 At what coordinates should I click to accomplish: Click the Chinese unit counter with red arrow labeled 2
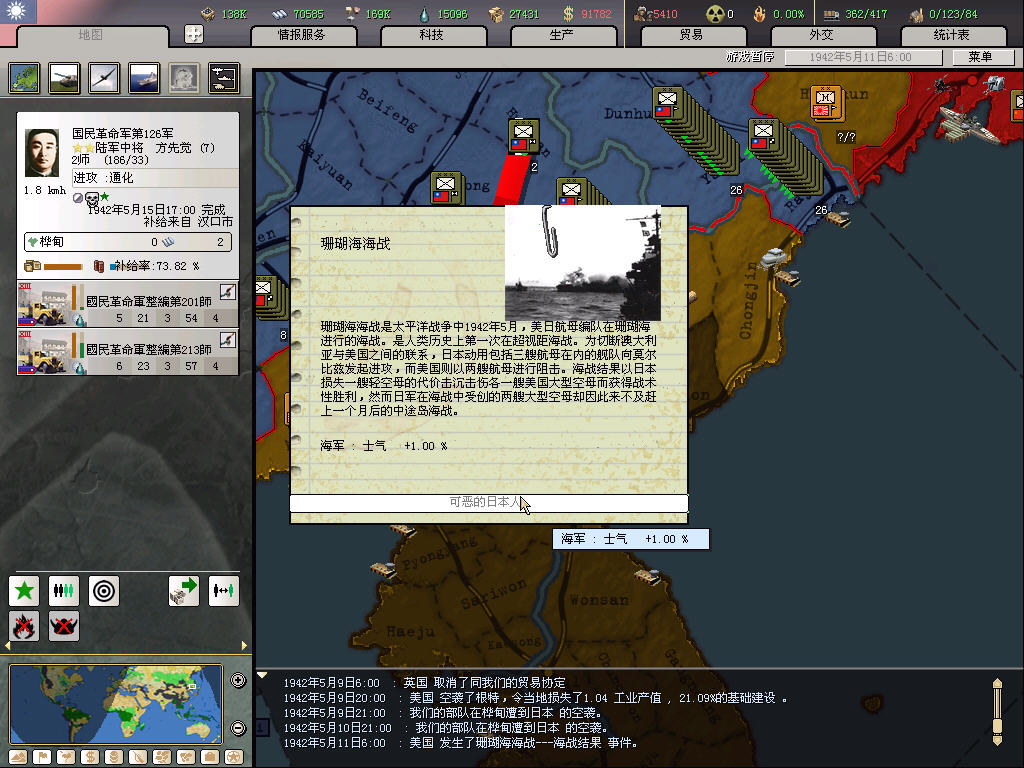pos(524,136)
